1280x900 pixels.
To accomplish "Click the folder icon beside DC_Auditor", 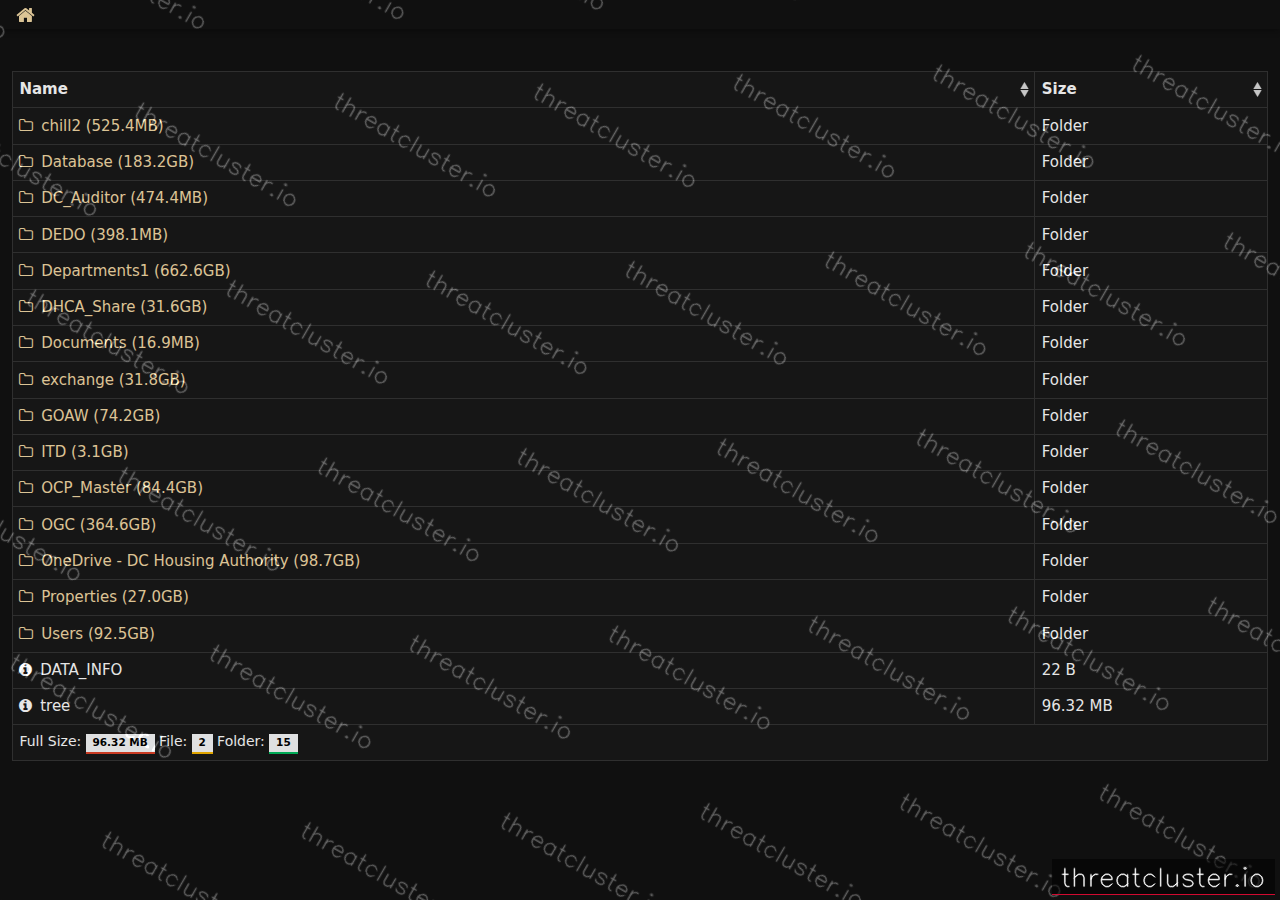I will pyautogui.click(x=26, y=198).
